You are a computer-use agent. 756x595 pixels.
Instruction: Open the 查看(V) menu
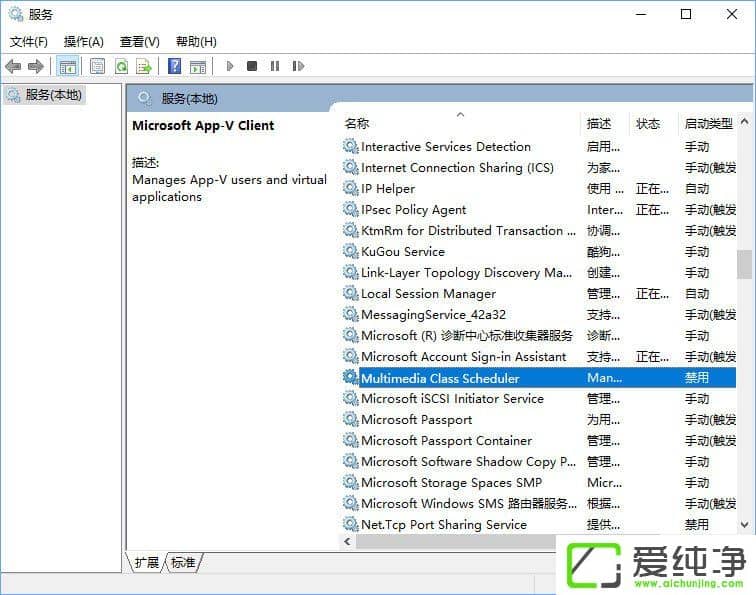point(139,42)
